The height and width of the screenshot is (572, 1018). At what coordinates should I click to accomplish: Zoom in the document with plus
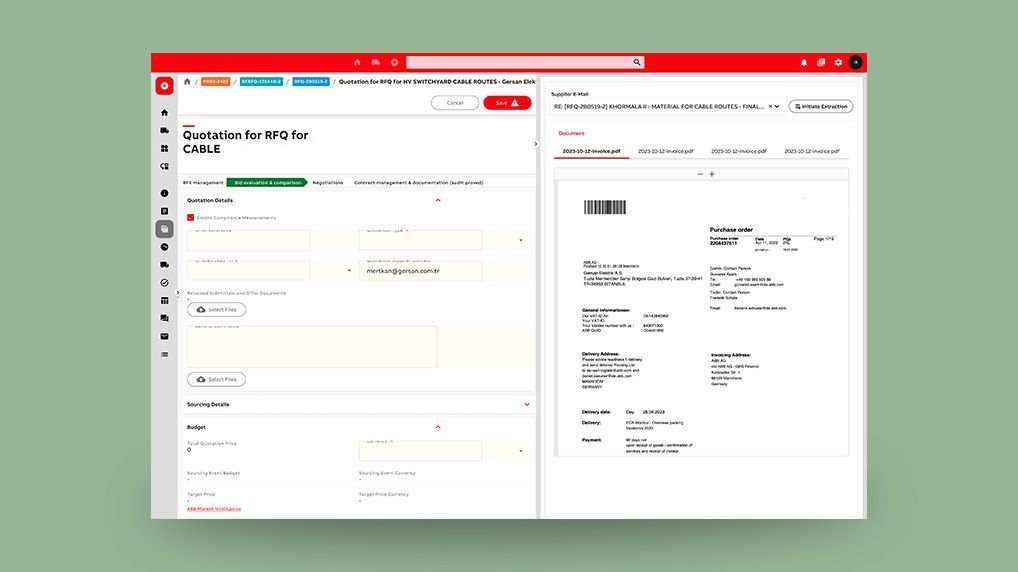pyautogui.click(x=712, y=174)
